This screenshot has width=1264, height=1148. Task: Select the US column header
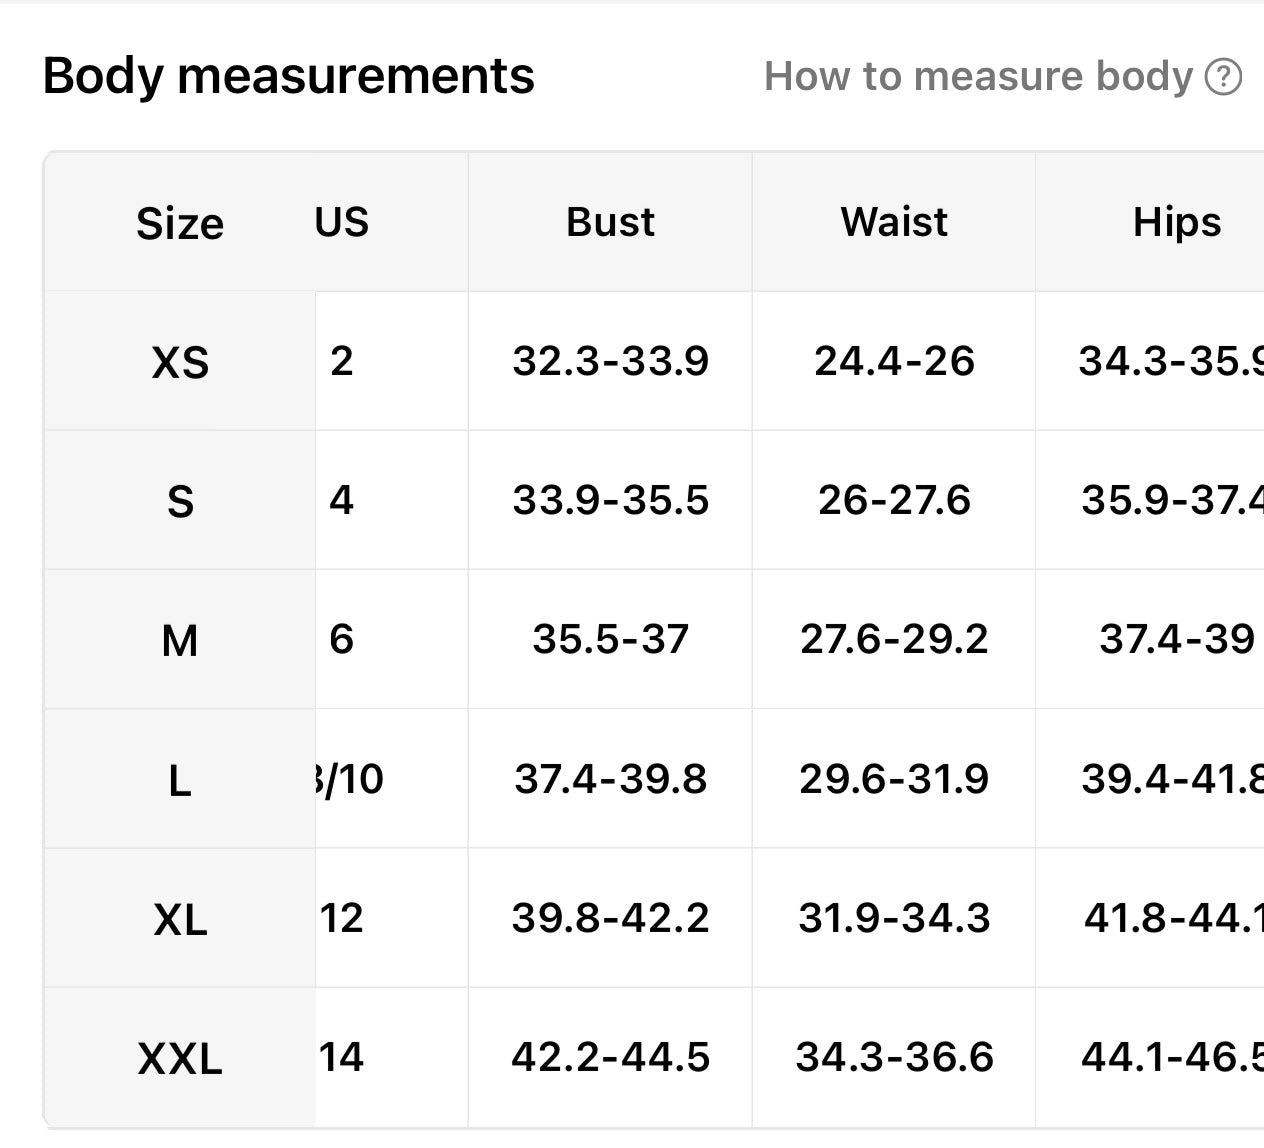(342, 222)
